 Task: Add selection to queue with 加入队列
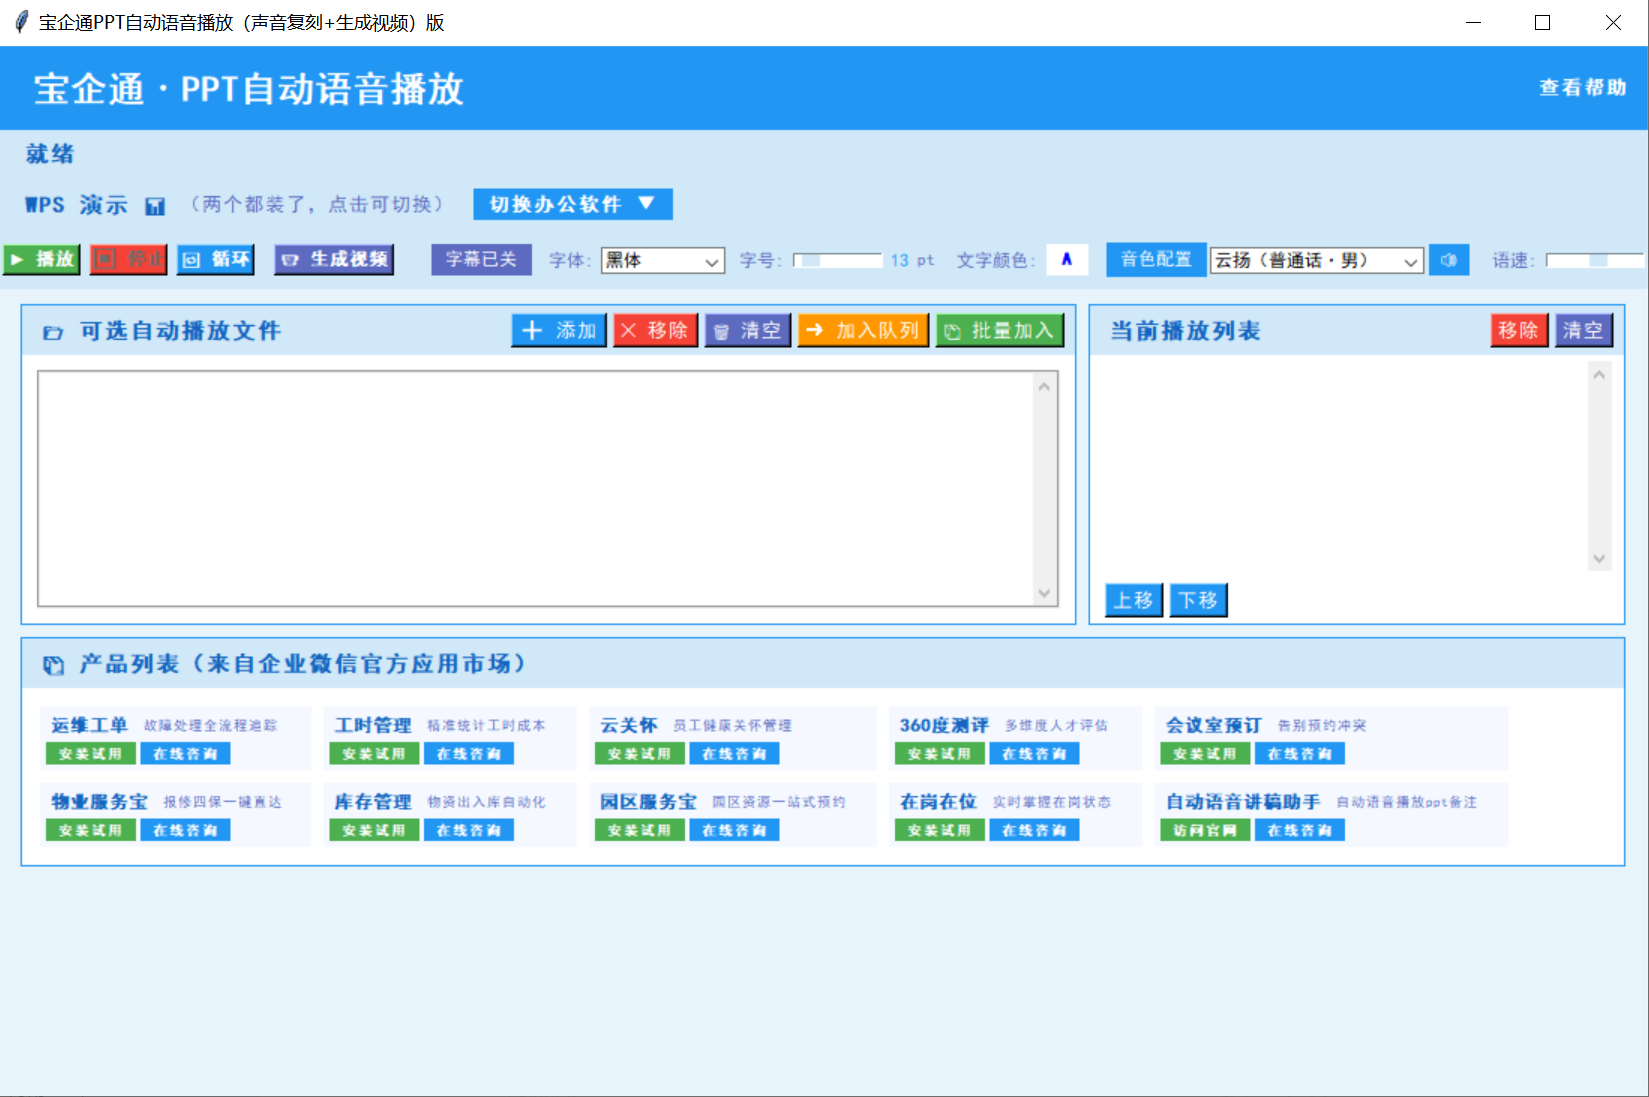[x=863, y=331]
